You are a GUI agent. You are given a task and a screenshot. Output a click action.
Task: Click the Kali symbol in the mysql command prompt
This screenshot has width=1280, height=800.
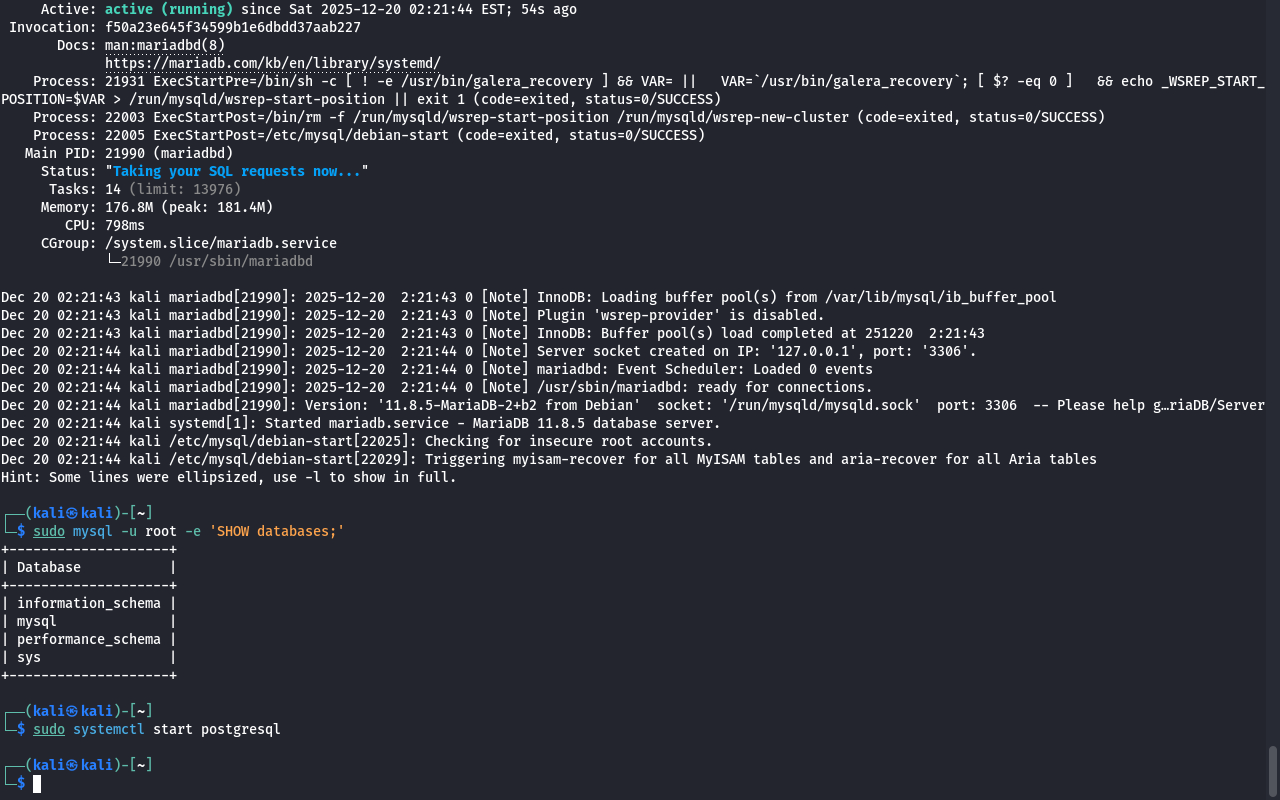pos(72,513)
